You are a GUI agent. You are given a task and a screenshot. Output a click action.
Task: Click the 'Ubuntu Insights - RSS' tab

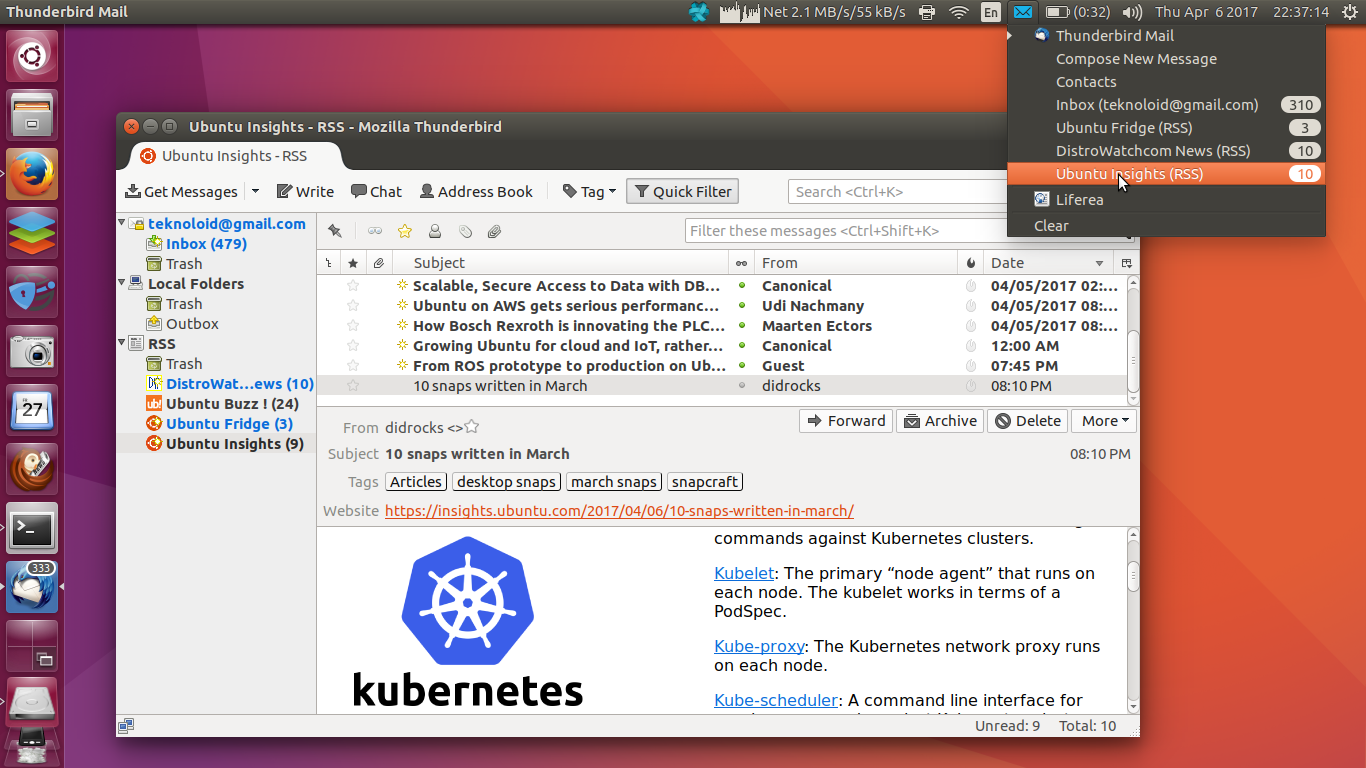[234, 156]
